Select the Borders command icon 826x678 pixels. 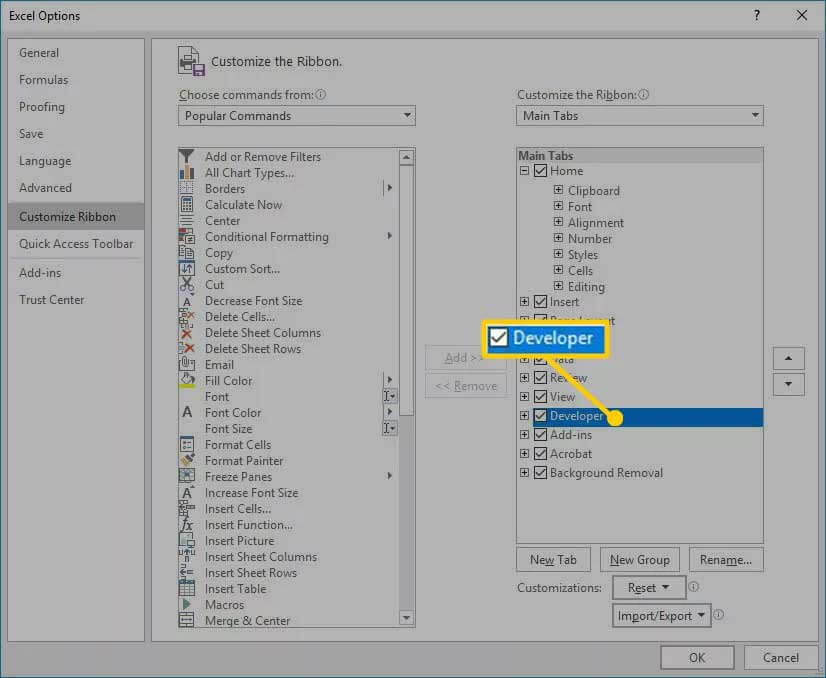pos(187,188)
